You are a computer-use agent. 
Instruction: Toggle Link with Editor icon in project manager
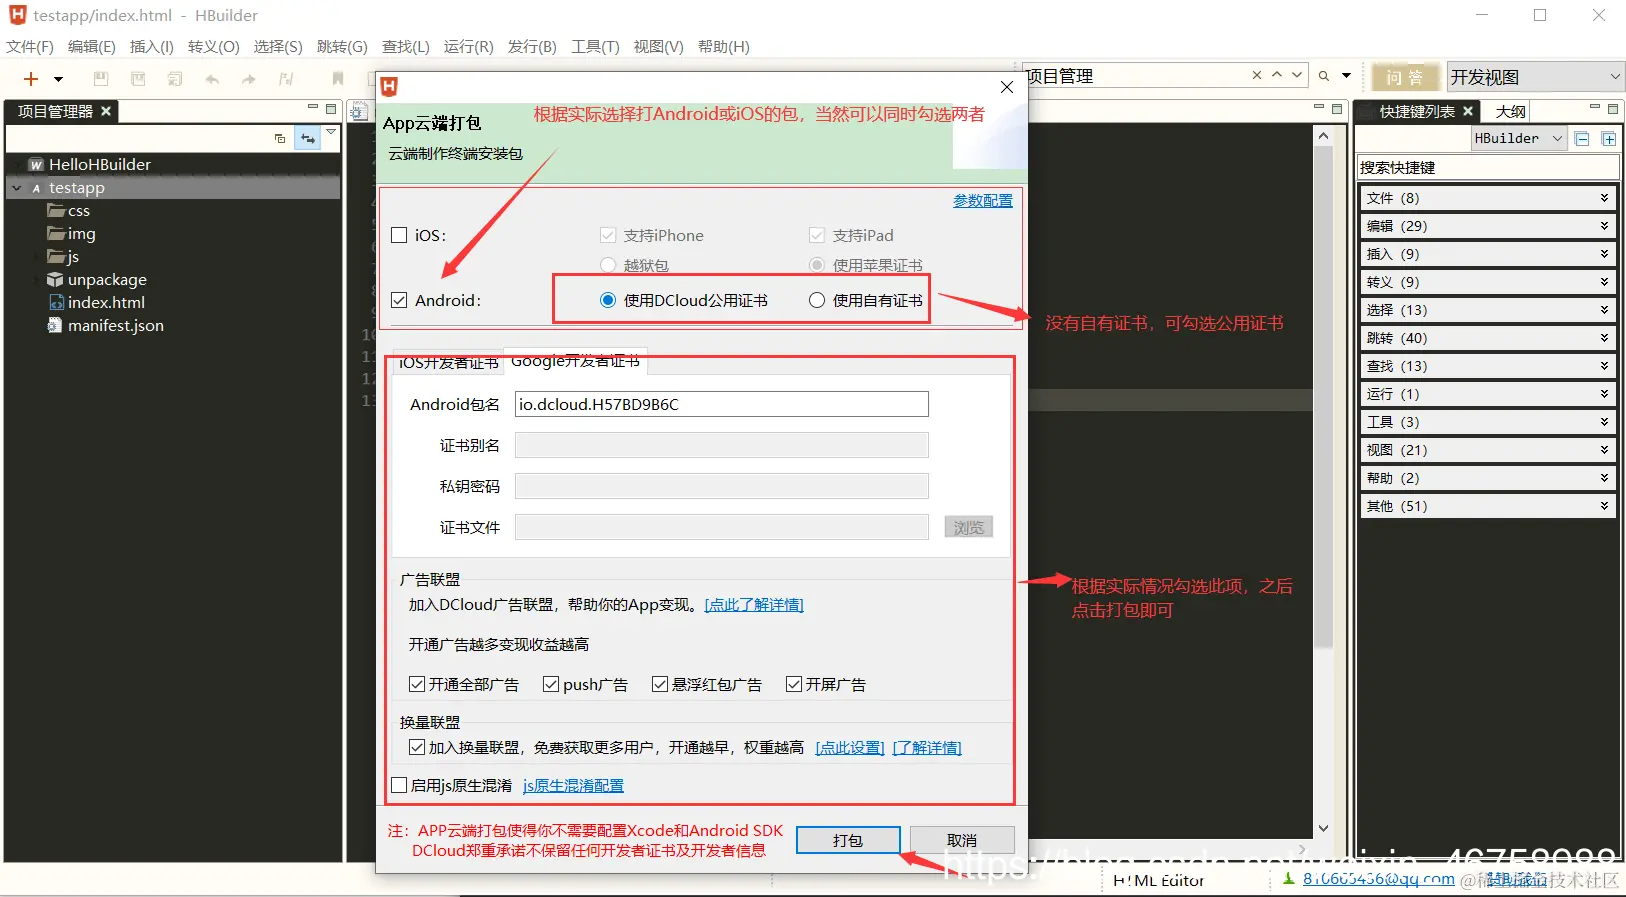click(x=308, y=138)
